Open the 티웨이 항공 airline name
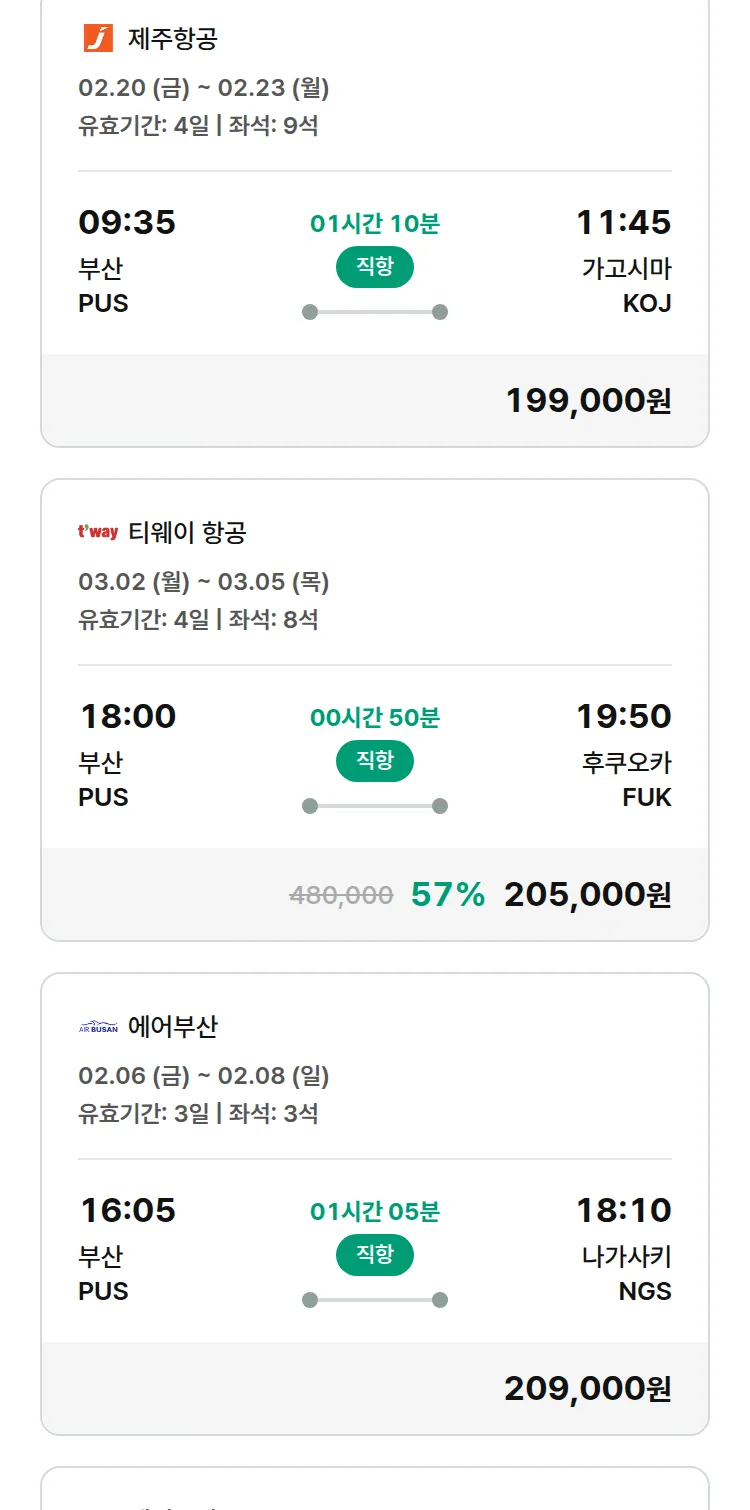The image size is (750, 1510). 187,533
